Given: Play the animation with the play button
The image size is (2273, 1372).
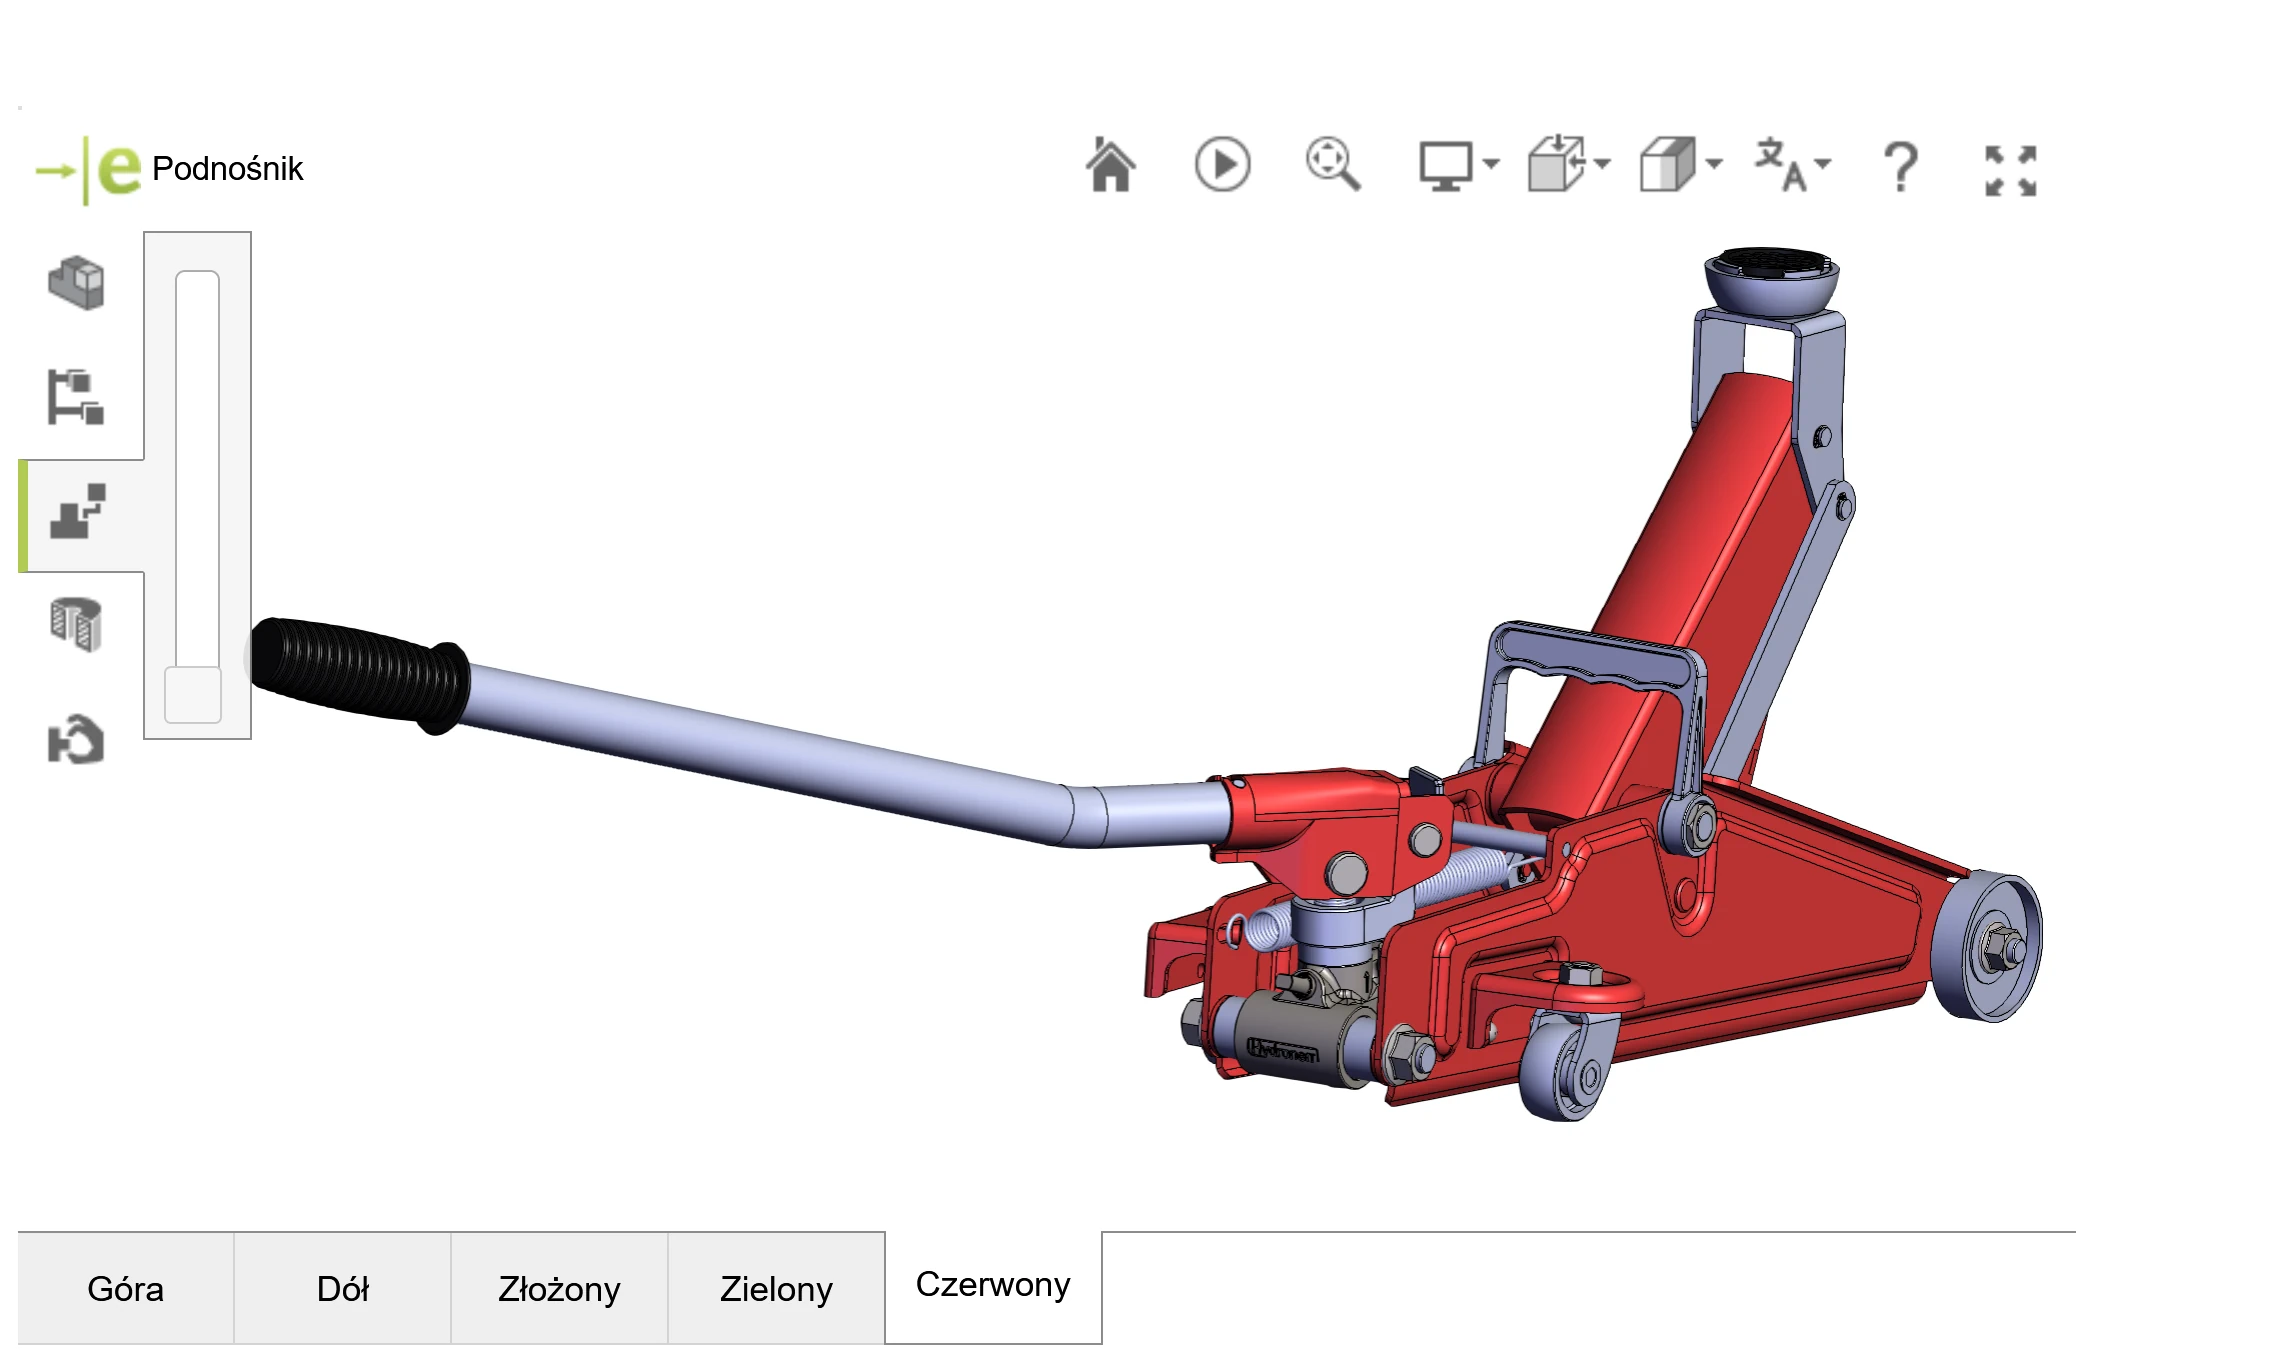Looking at the screenshot, I should (1222, 165).
